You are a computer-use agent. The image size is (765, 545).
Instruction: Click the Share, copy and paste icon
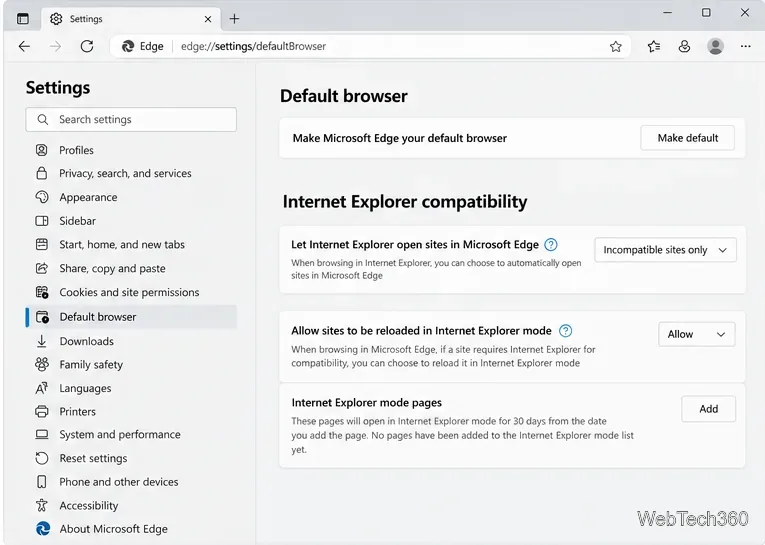[x=41, y=268]
